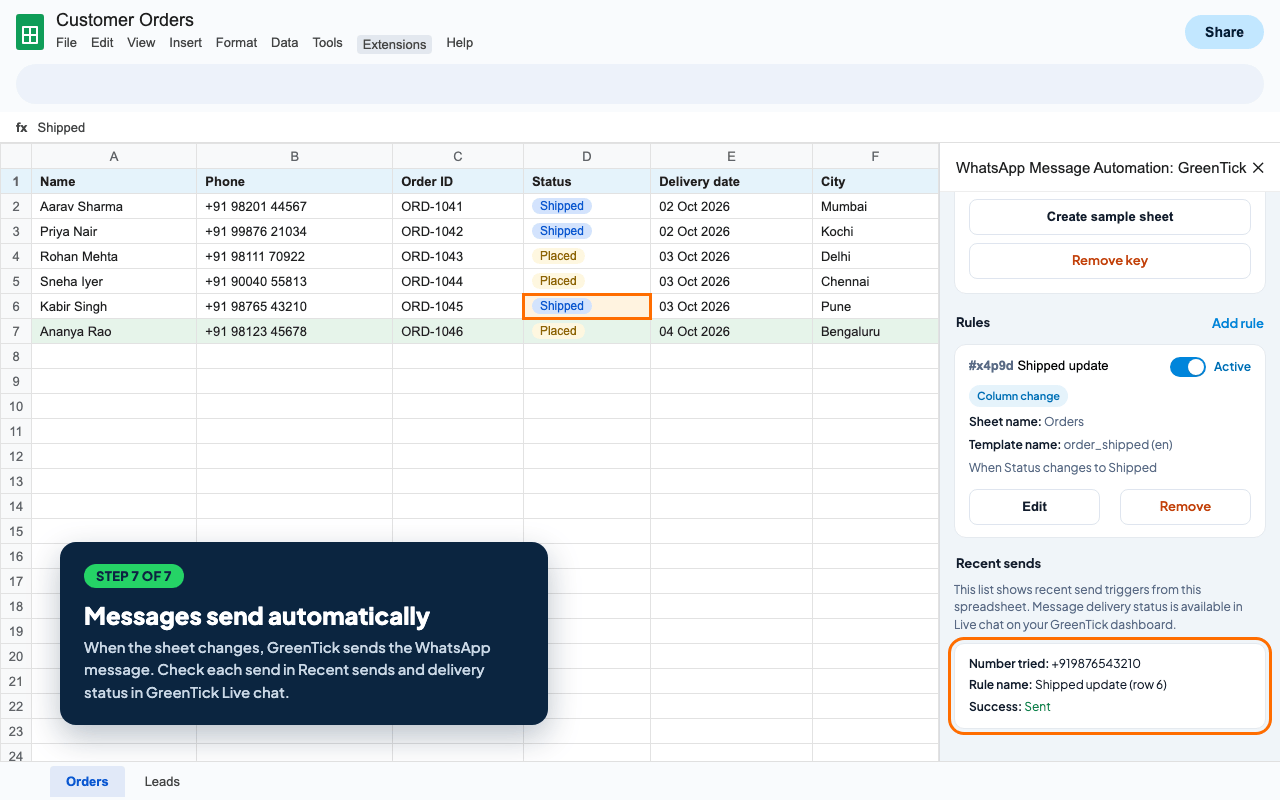Open the Format menu
This screenshot has height=800, width=1280.
click(x=236, y=43)
